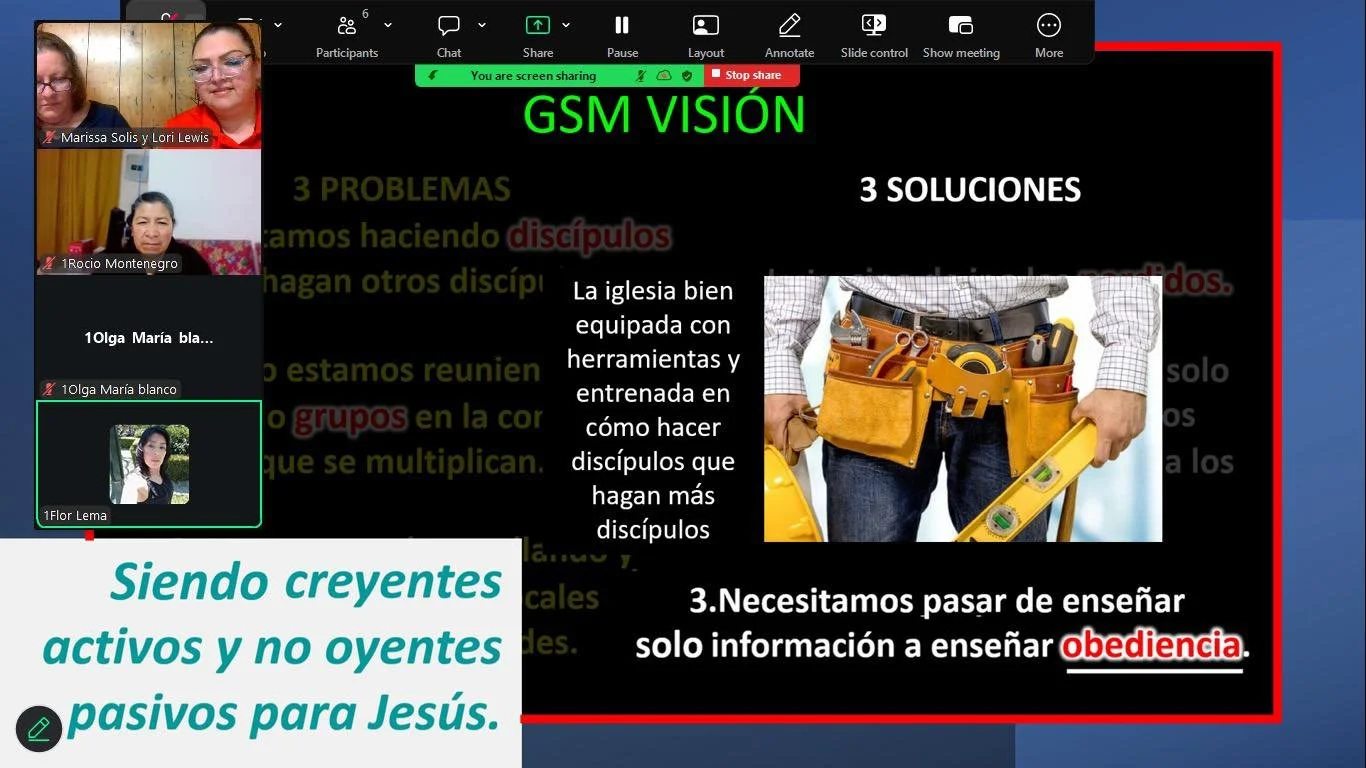Click the "3 SOLUCIONES" heading
The height and width of the screenshot is (768, 1366).
970,190
